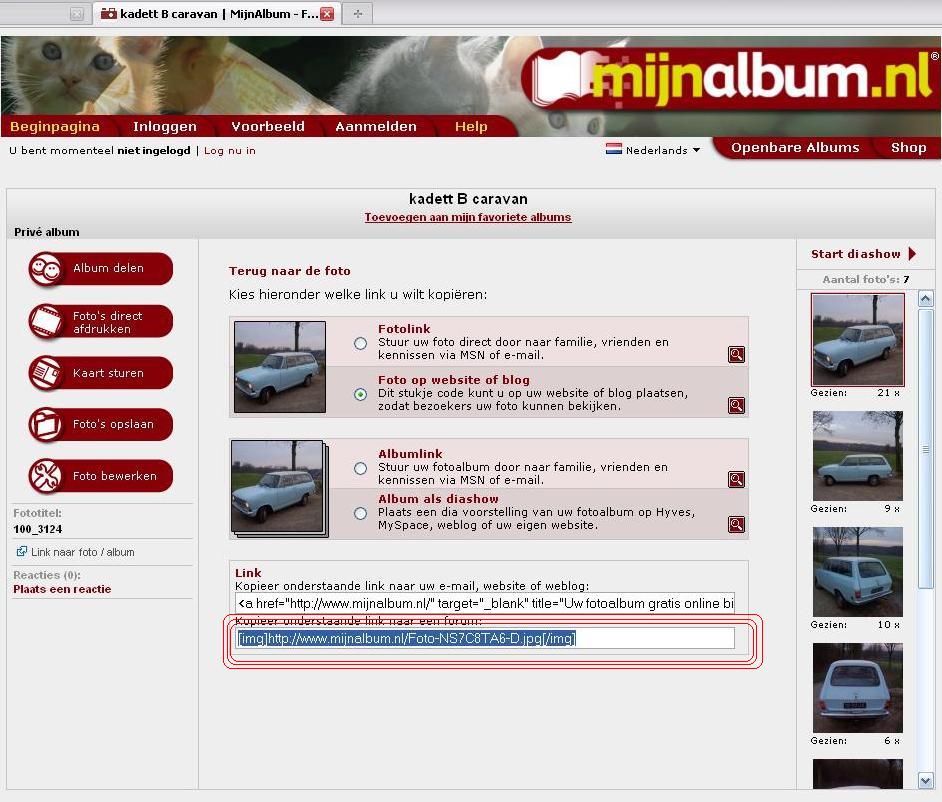Switch to the Openbare Albums tab
Screen dimensions: 942x802
tap(795, 147)
